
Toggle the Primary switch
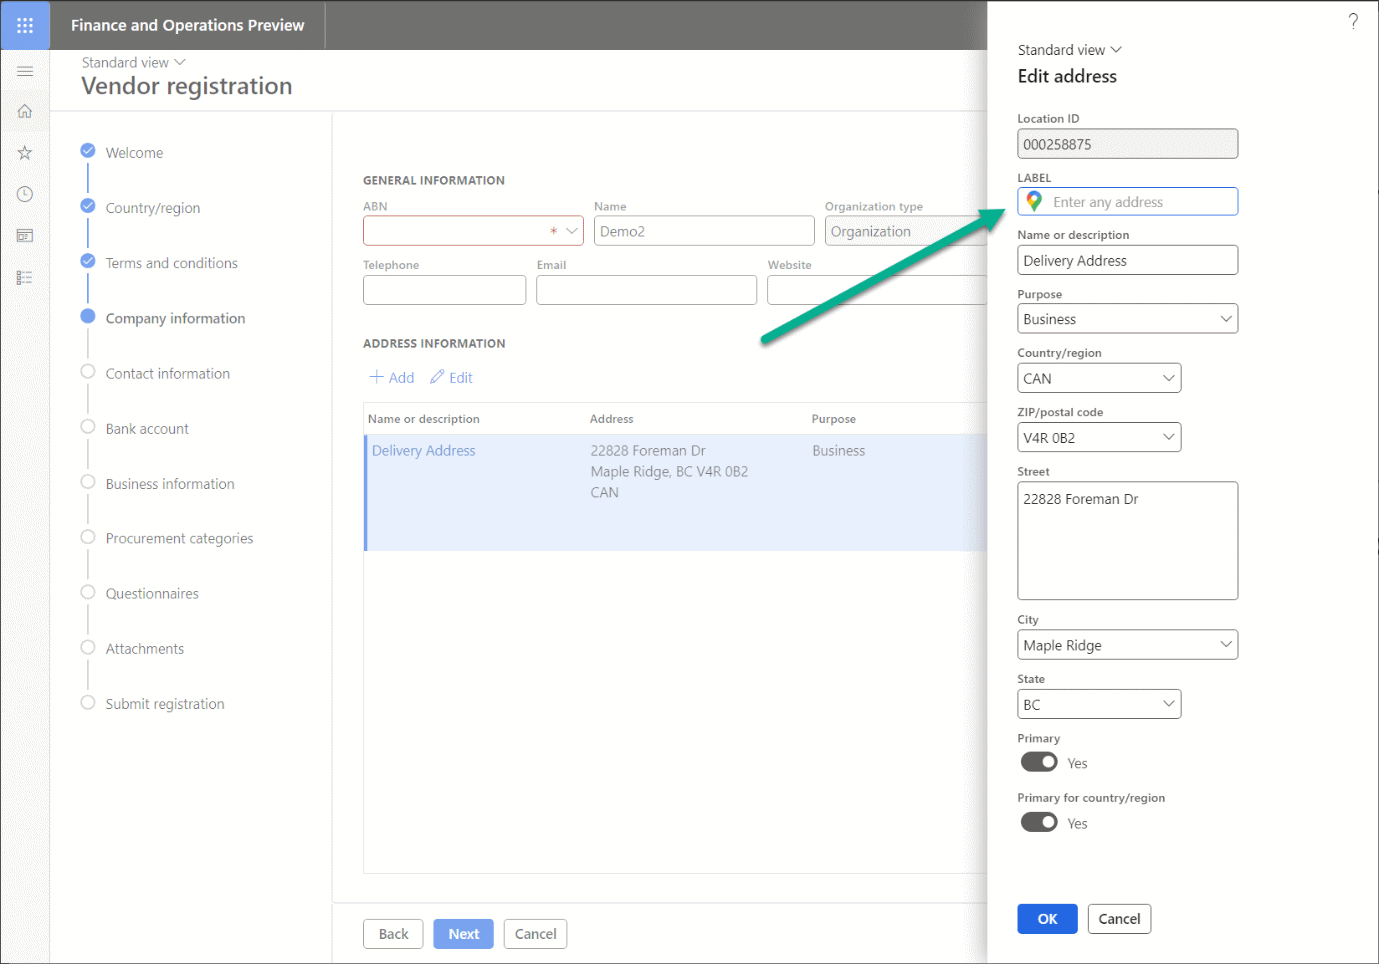(1039, 762)
